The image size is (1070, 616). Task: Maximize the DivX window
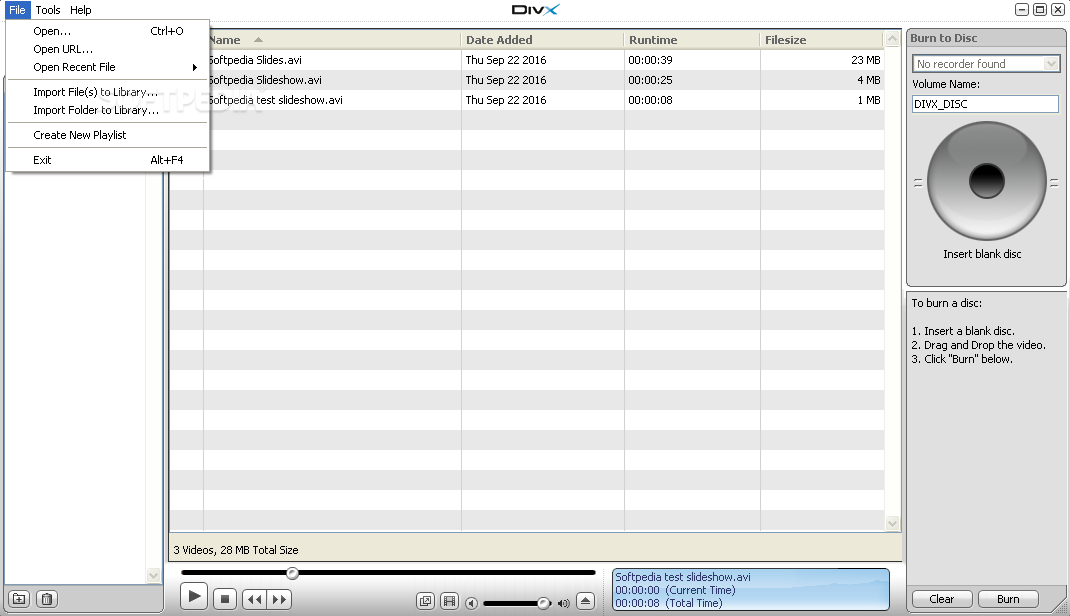click(x=1039, y=10)
